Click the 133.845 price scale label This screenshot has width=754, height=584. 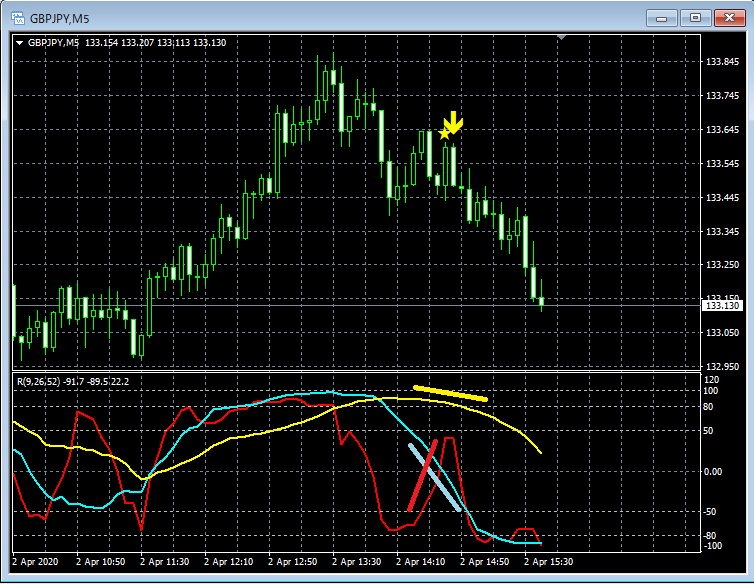coord(722,62)
